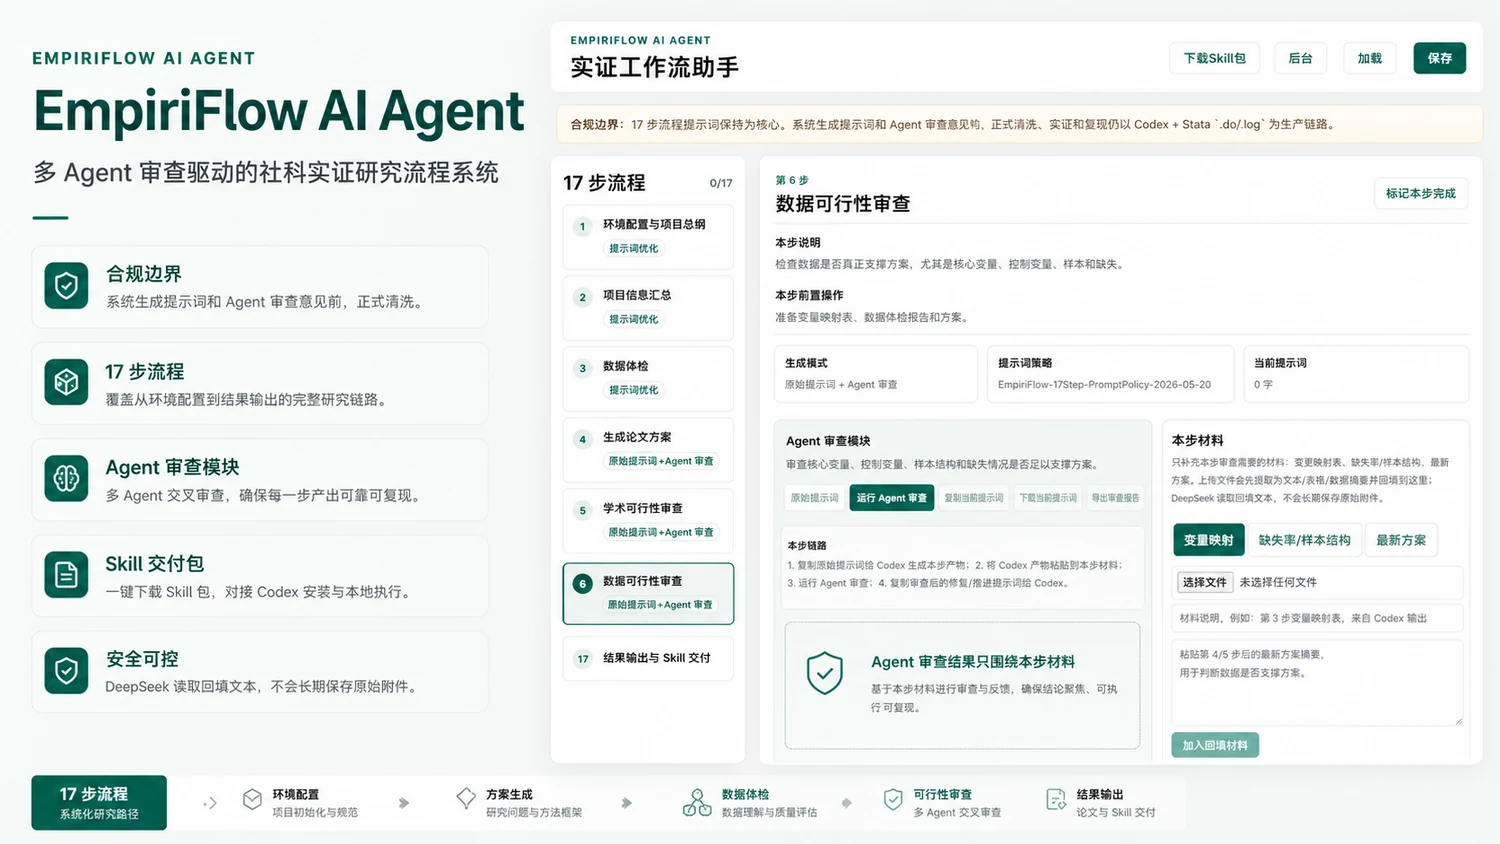Click the 下载Skill包 button

1214,58
